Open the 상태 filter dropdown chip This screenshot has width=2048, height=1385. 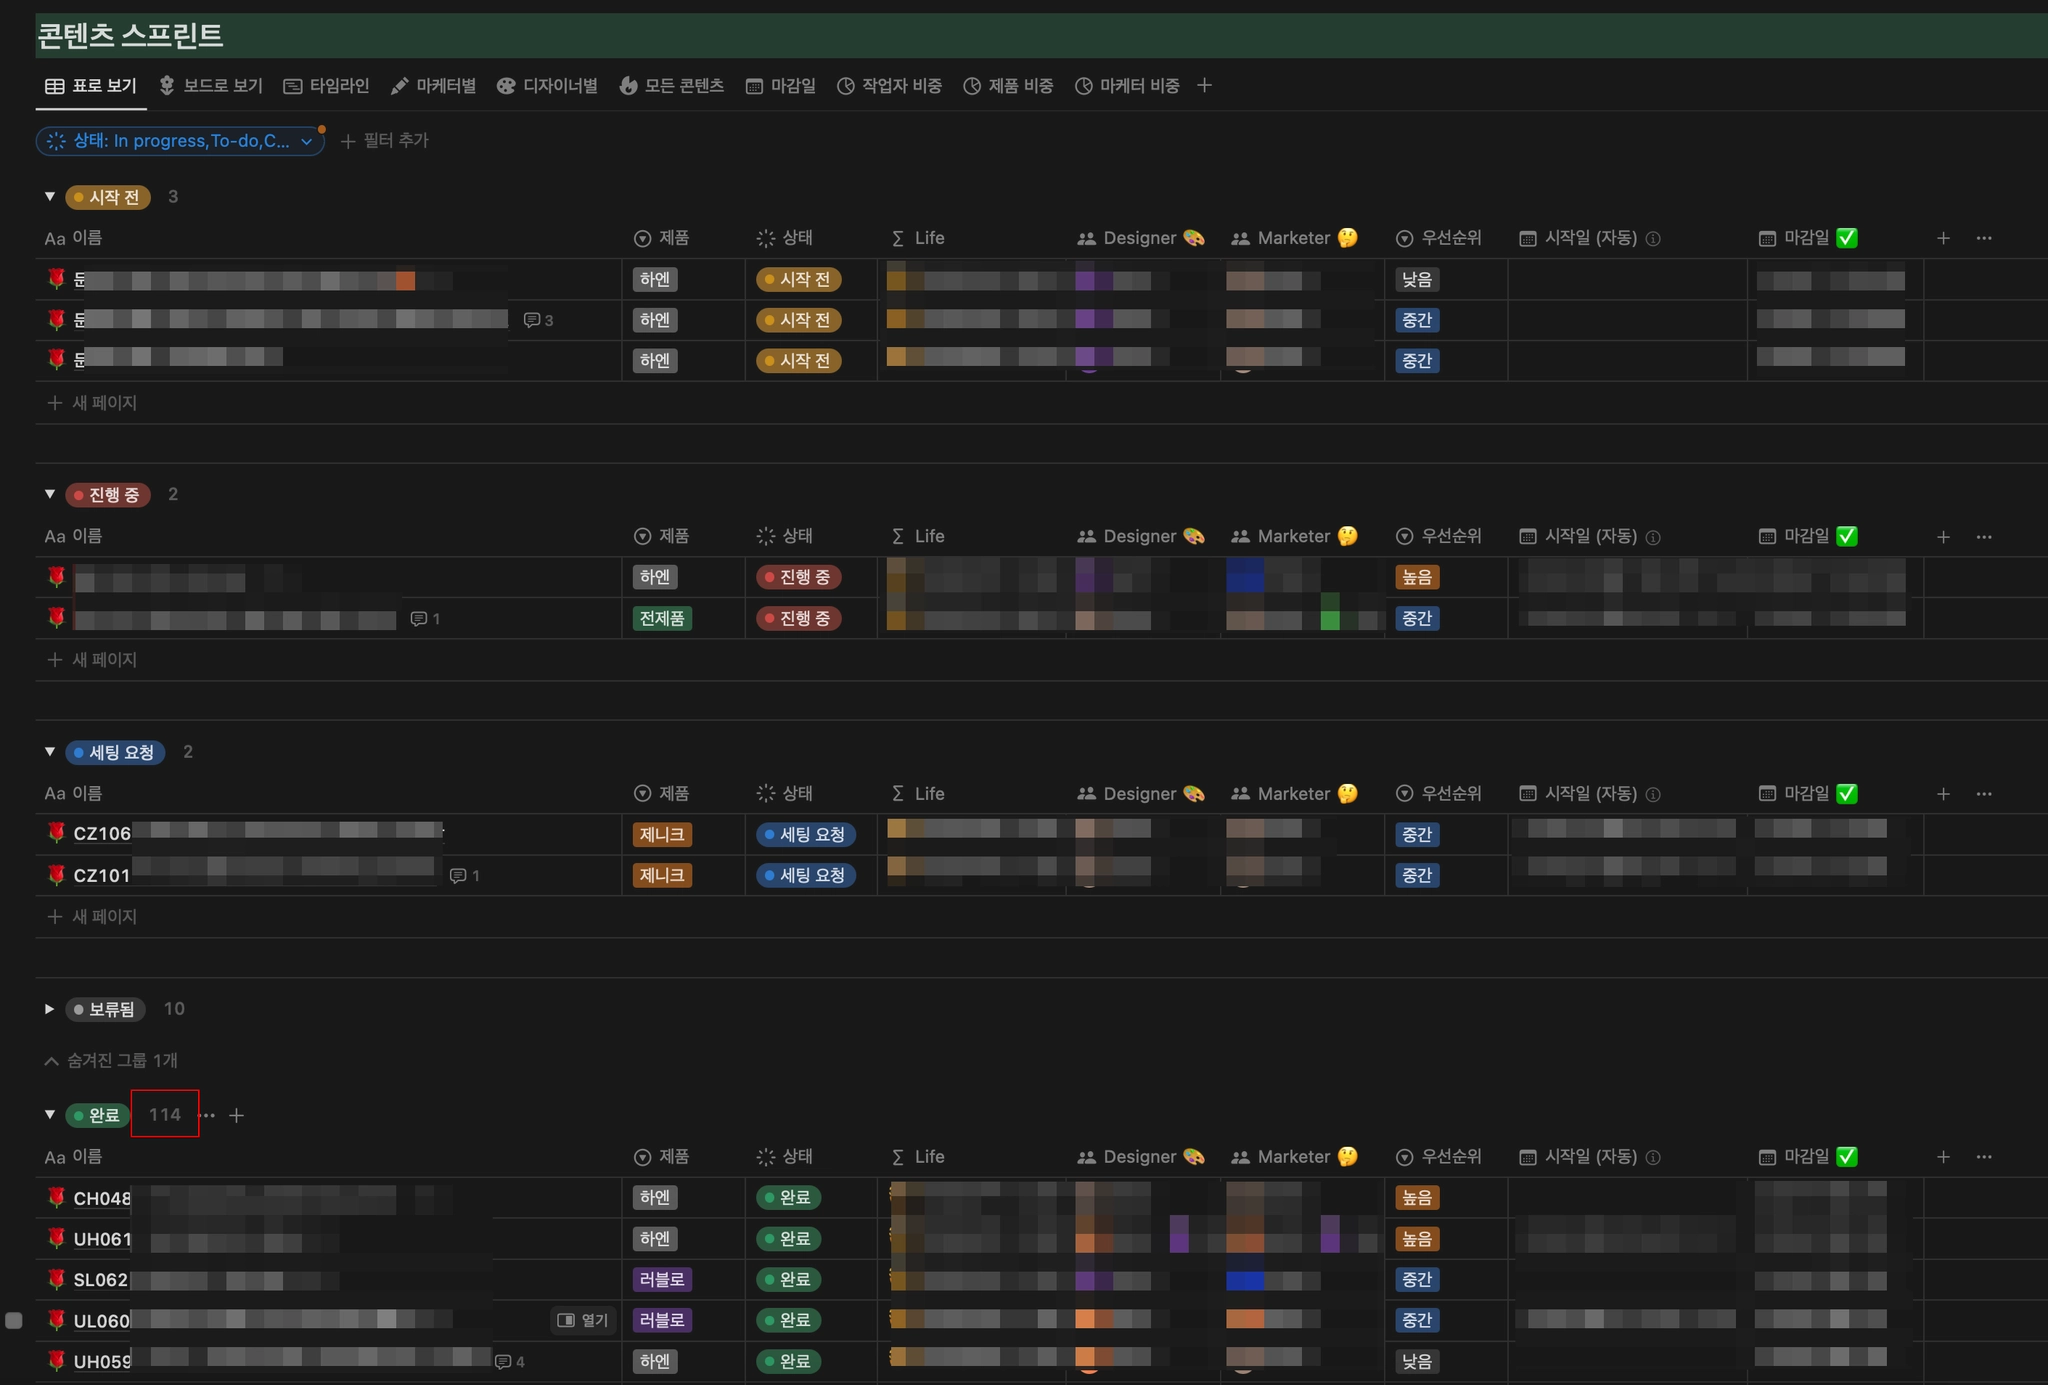pos(181,141)
